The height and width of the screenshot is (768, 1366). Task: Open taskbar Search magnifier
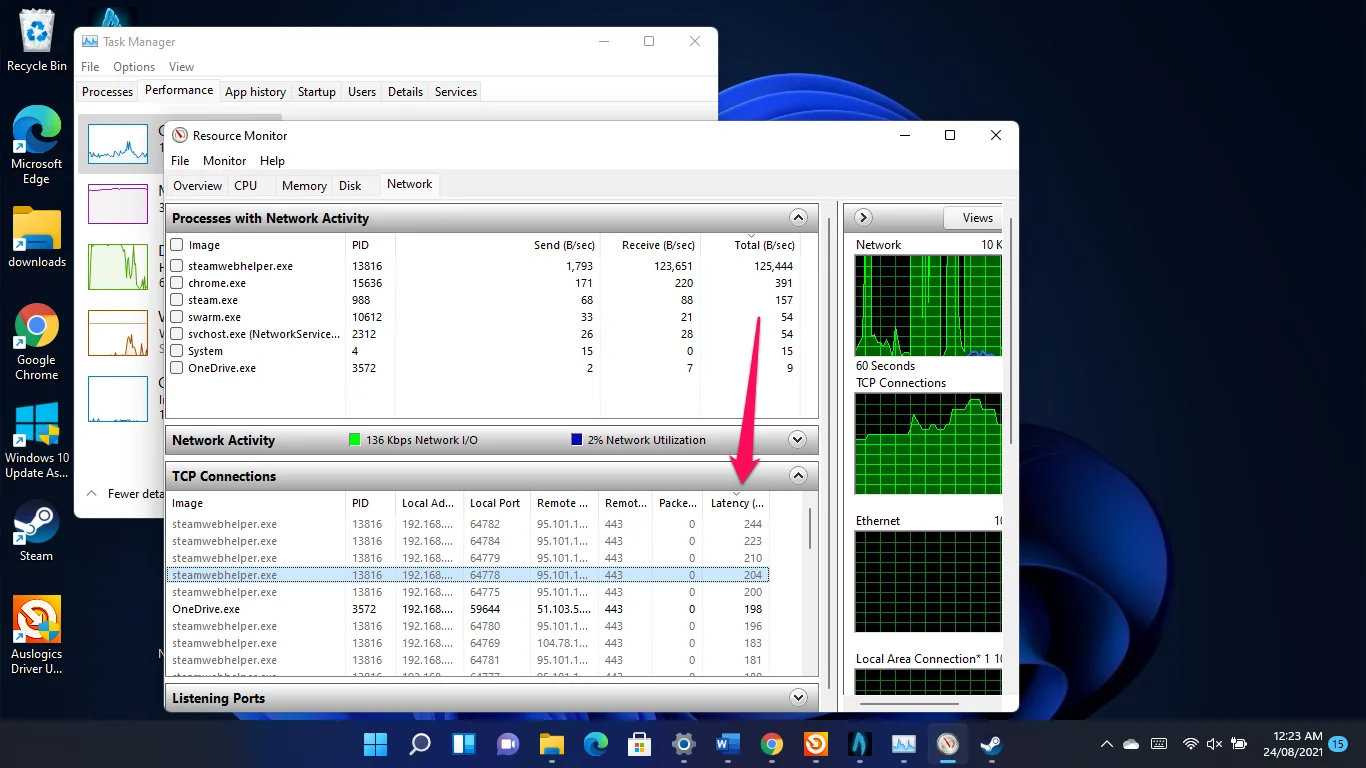point(420,744)
